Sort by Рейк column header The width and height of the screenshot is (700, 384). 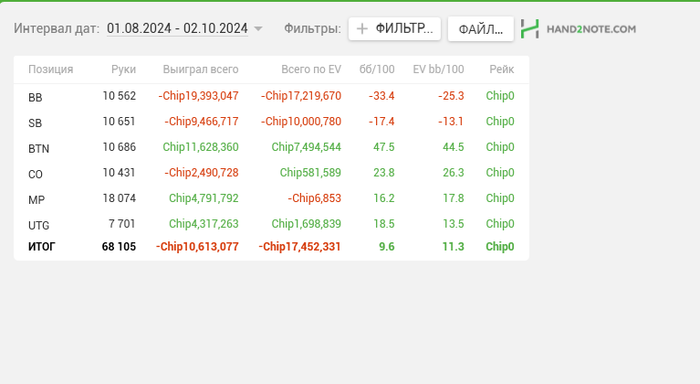501,69
